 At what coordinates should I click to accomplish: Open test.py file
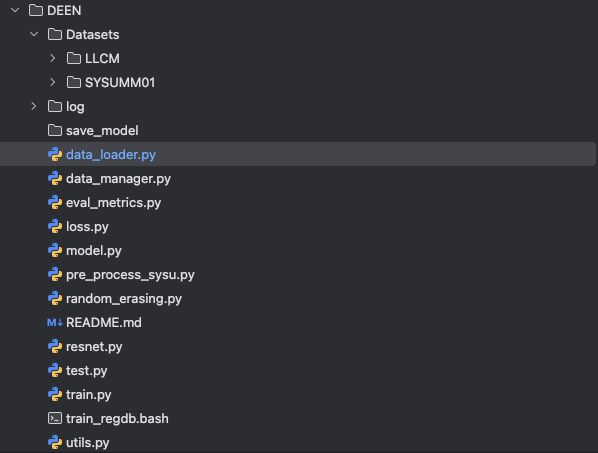[x=87, y=371]
